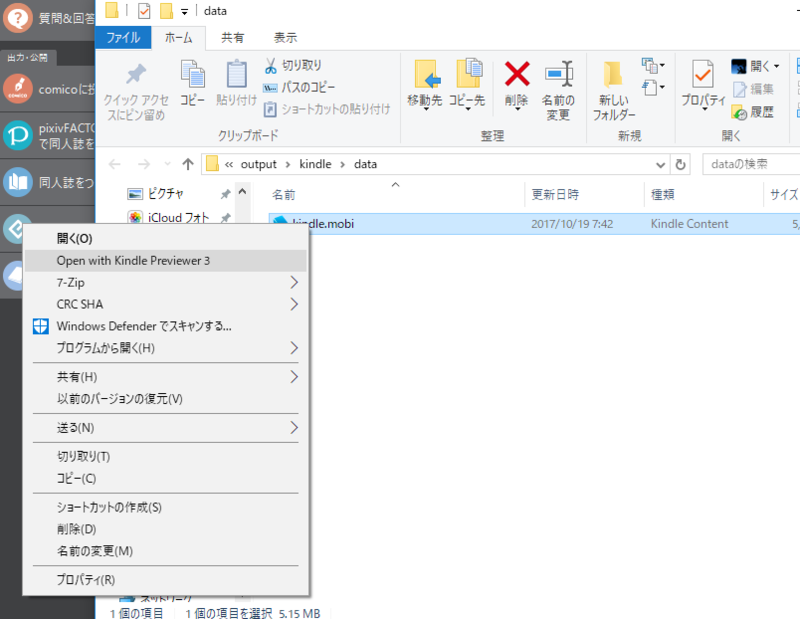Click the Back navigation arrow
800x619 pixels.
[115, 164]
